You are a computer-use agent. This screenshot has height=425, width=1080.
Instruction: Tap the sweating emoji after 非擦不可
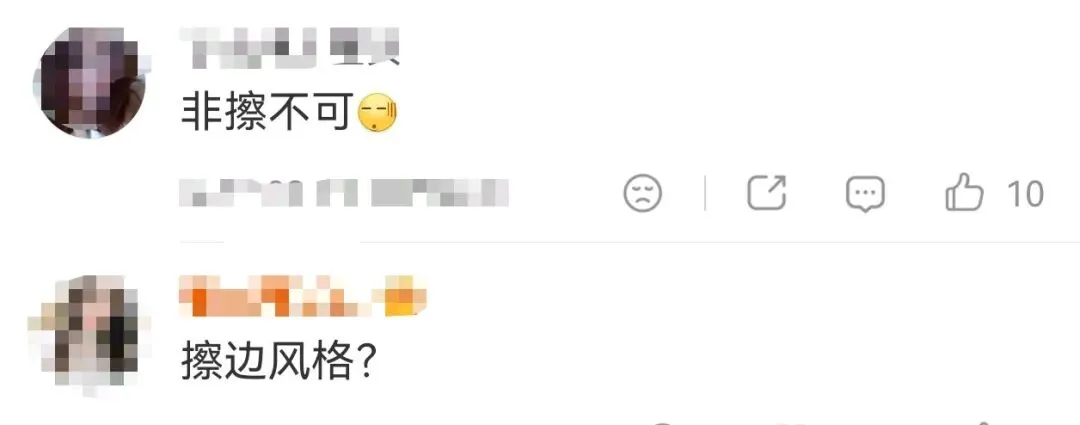point(378,114)
